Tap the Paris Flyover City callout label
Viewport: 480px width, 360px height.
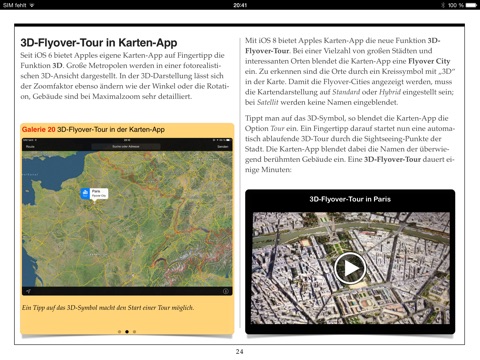tap(99, 193)
